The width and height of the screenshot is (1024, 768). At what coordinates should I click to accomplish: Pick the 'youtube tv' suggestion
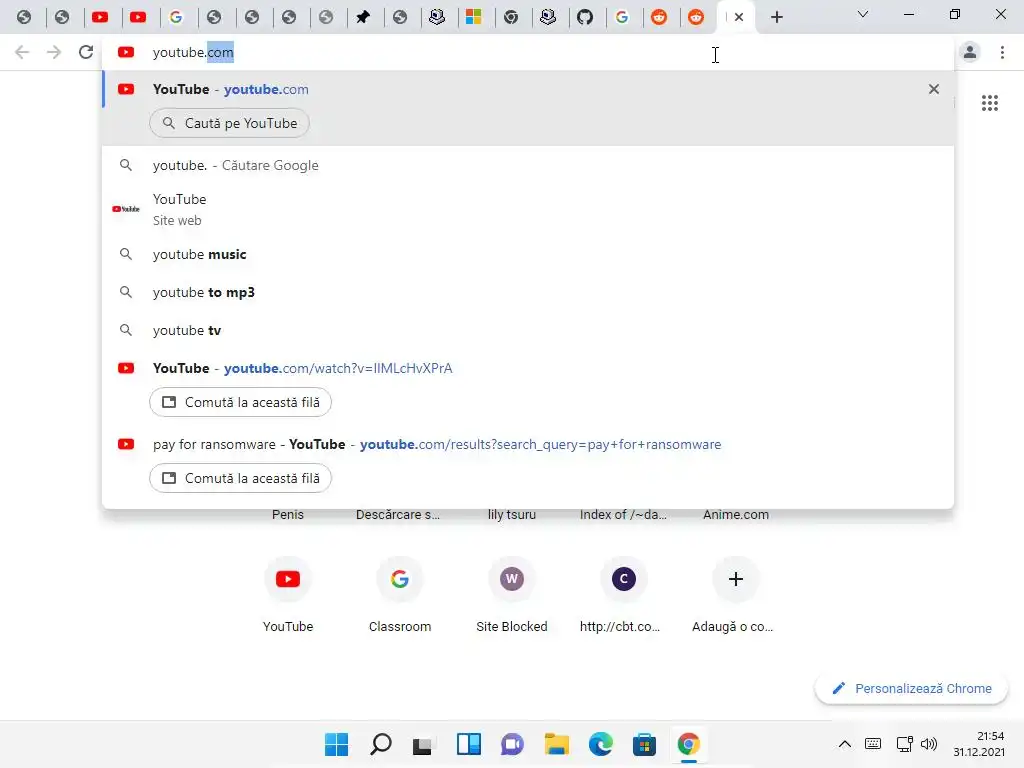tap(528, 330)
